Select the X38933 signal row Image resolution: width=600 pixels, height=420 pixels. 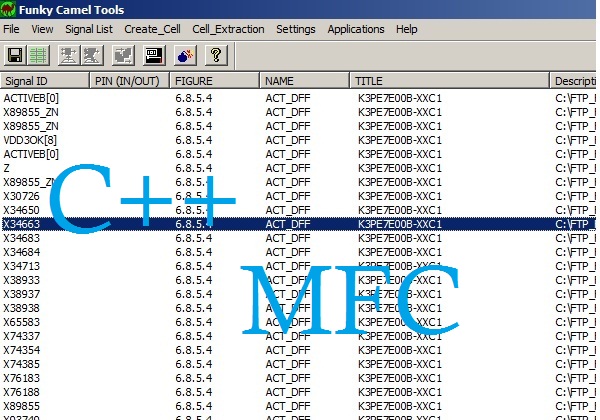pyautogui.click(x=298, y=280)
